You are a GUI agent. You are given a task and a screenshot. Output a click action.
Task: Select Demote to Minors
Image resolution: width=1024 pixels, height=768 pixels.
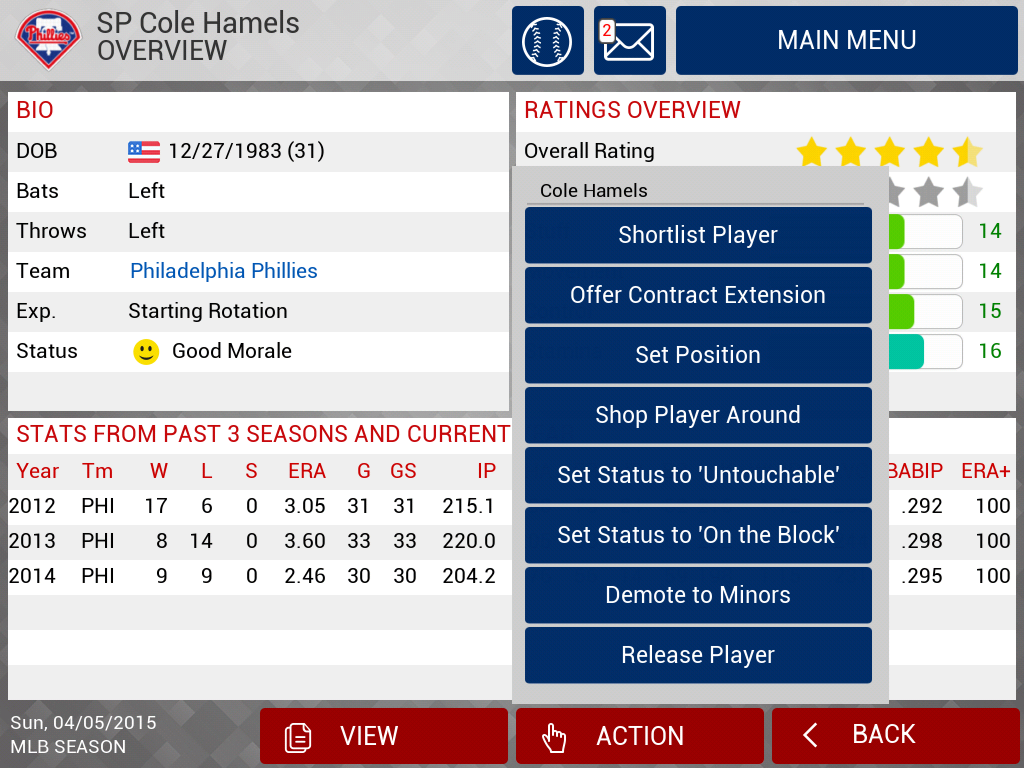(698, 596)
